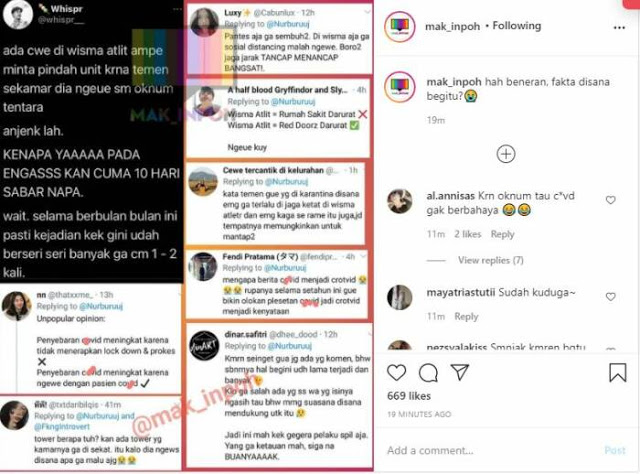Open mak_inpoh's header profile picture

[x=400, y=27]
